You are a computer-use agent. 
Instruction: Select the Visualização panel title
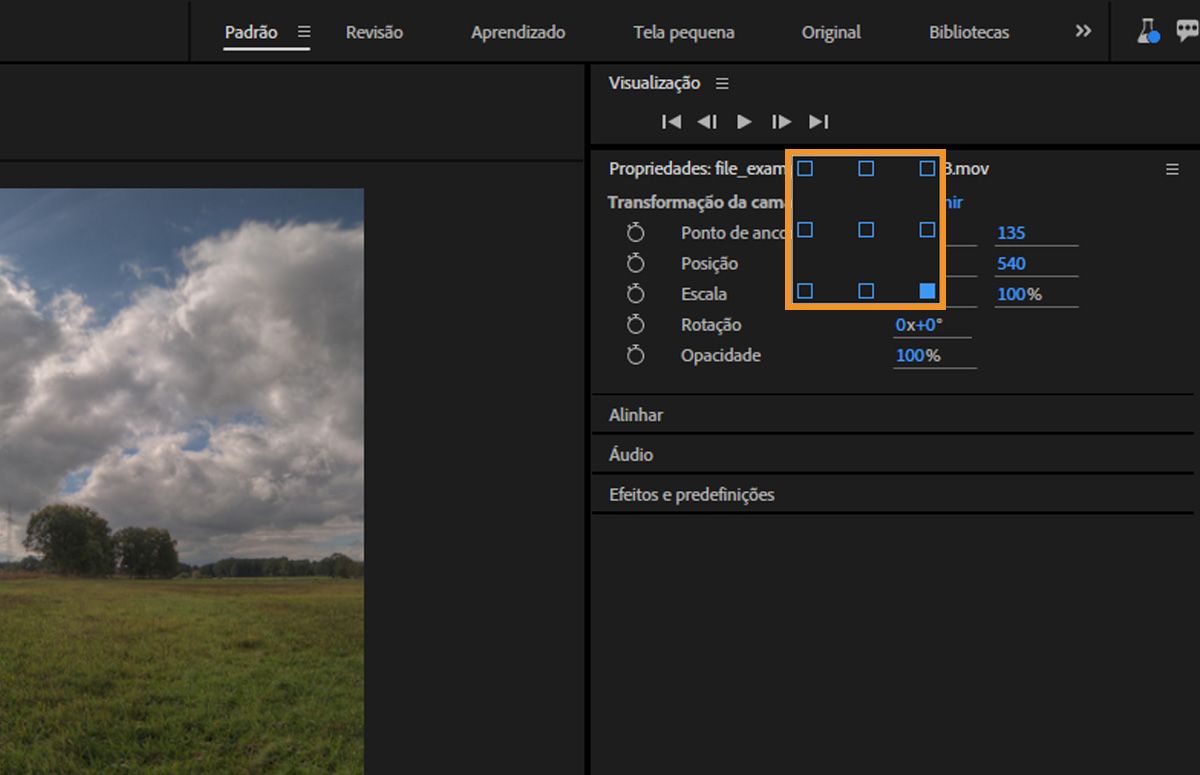654,83
